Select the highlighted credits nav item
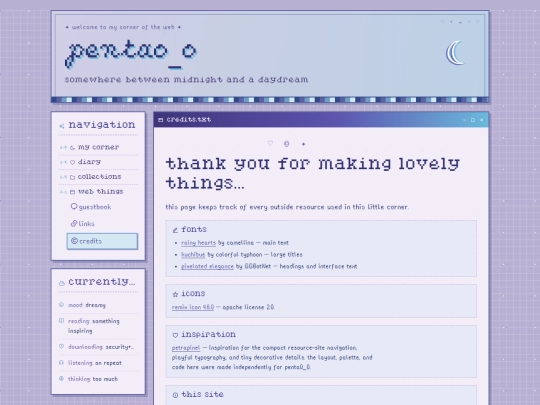Image resolution: width=540 pixels, height=405 pixels. click(x=102, y=241)
